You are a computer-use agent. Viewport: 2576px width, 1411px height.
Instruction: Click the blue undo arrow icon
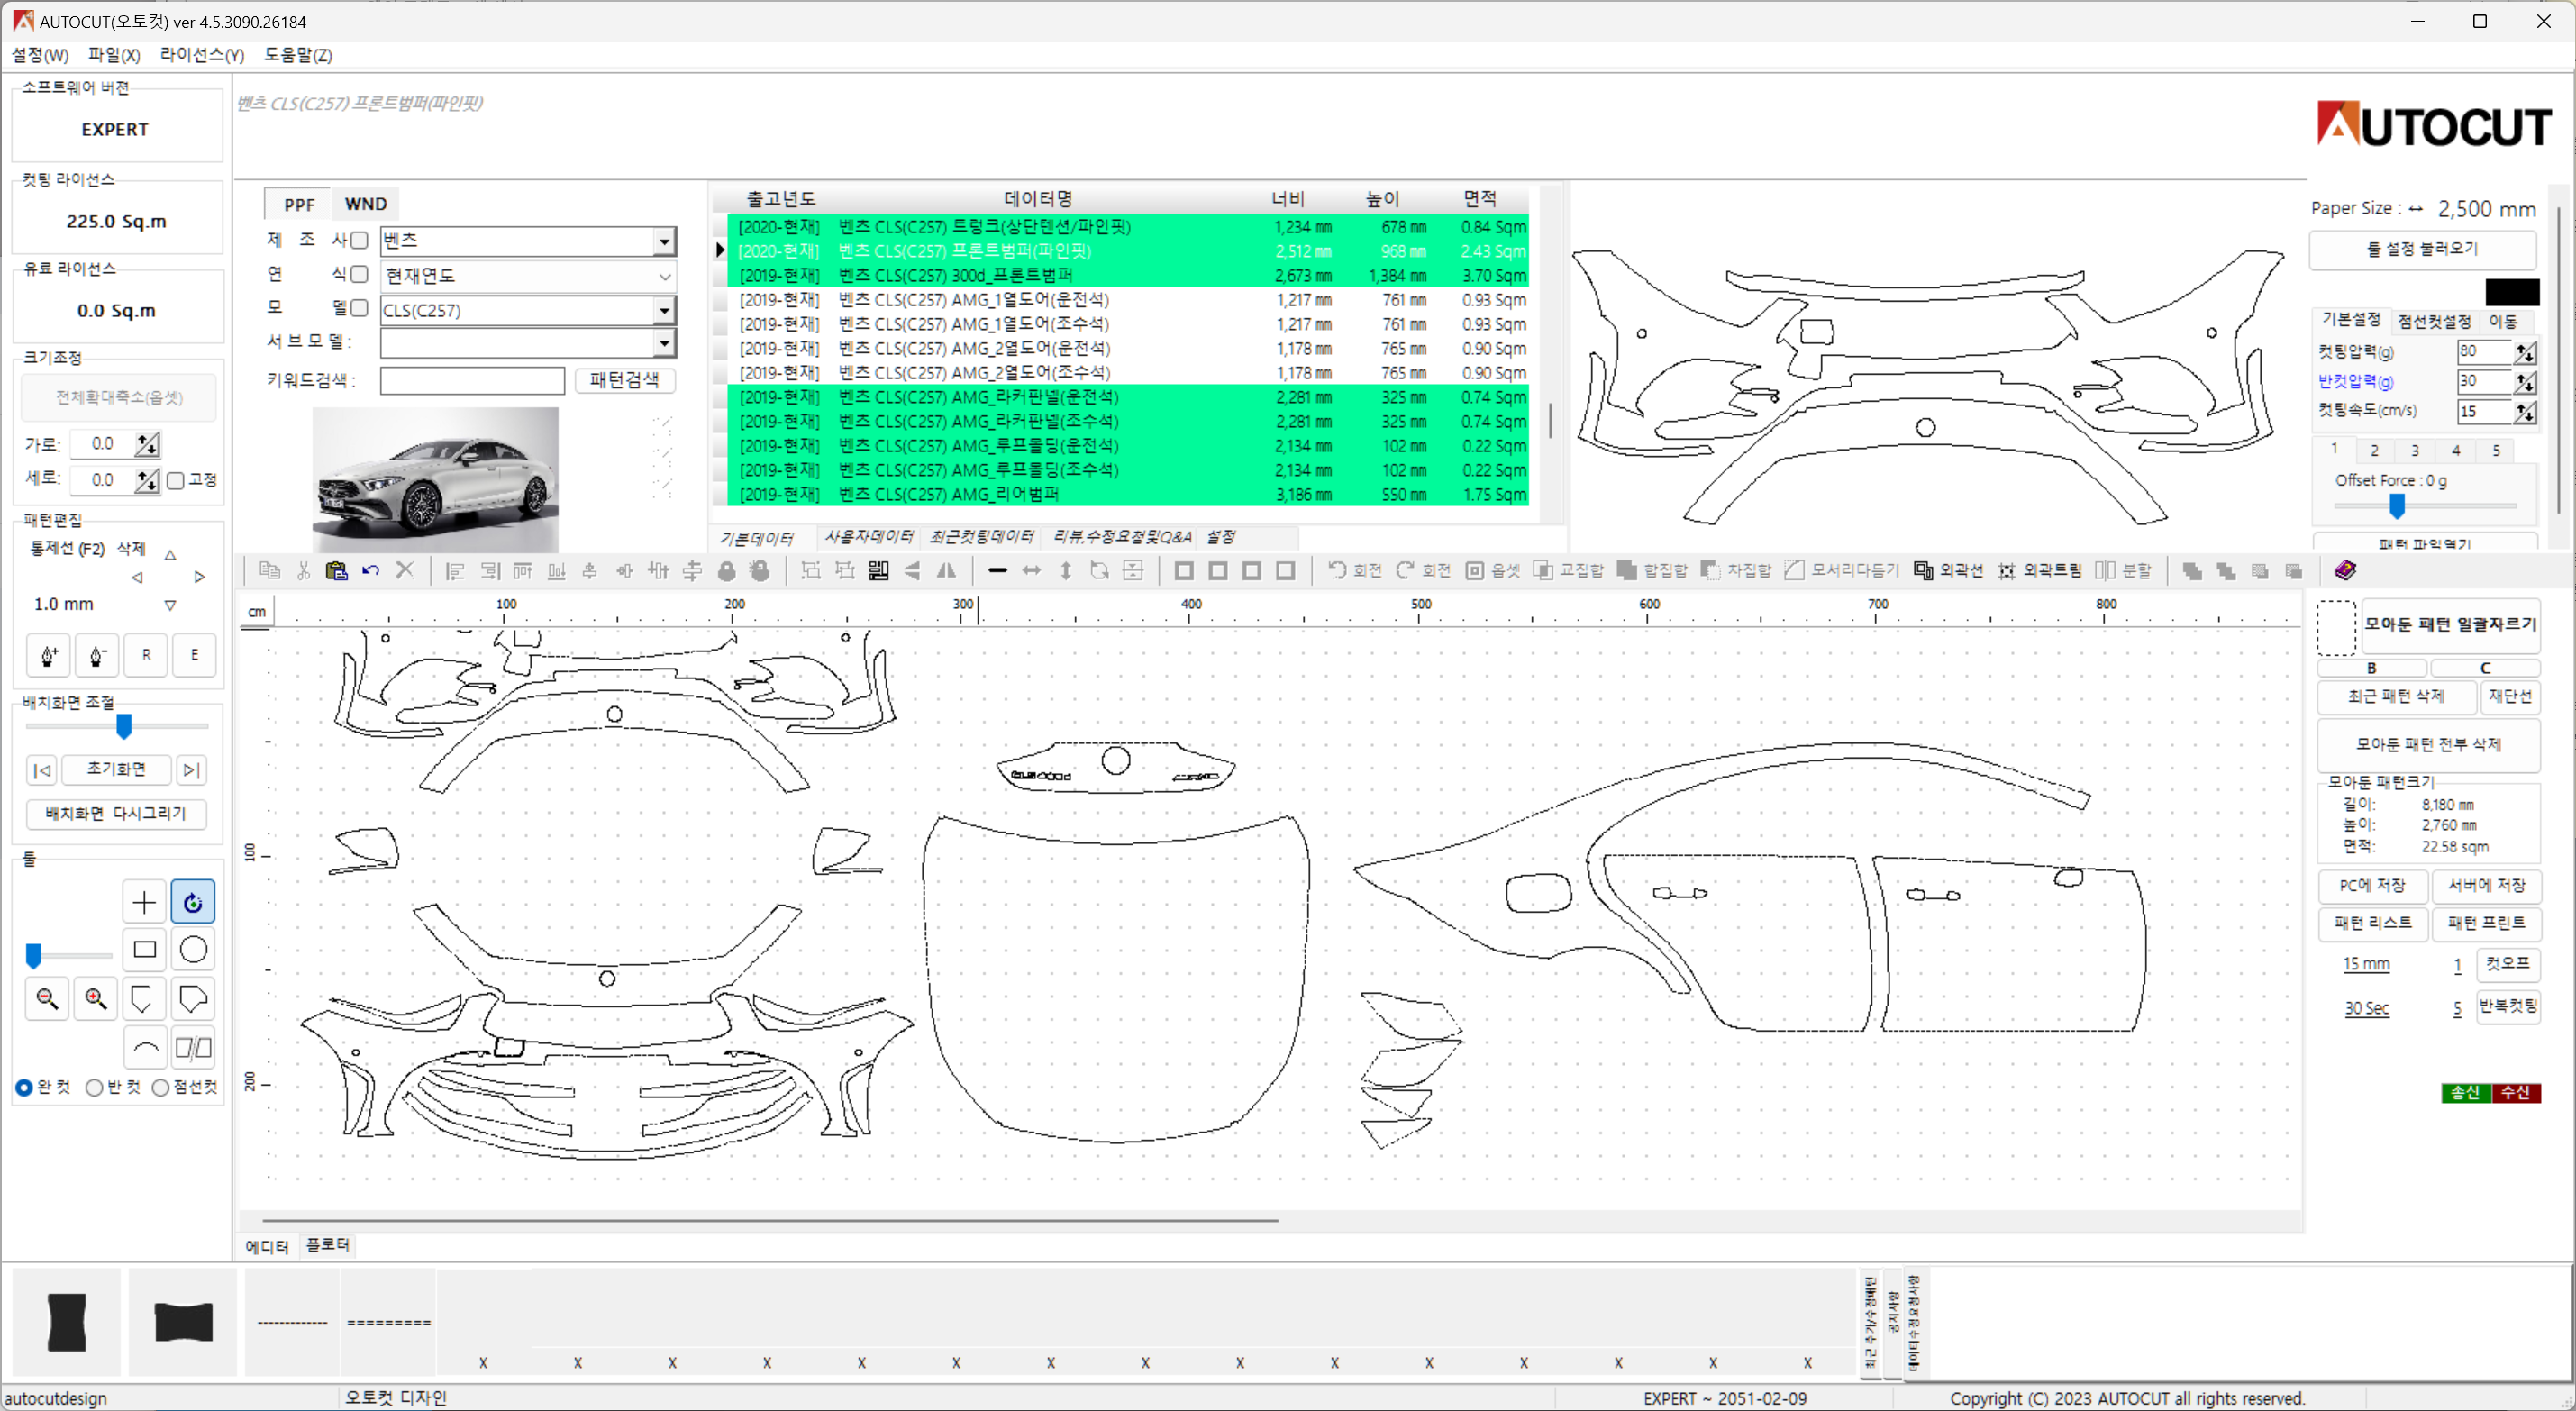pyautogui.click(x=371, y=571)
